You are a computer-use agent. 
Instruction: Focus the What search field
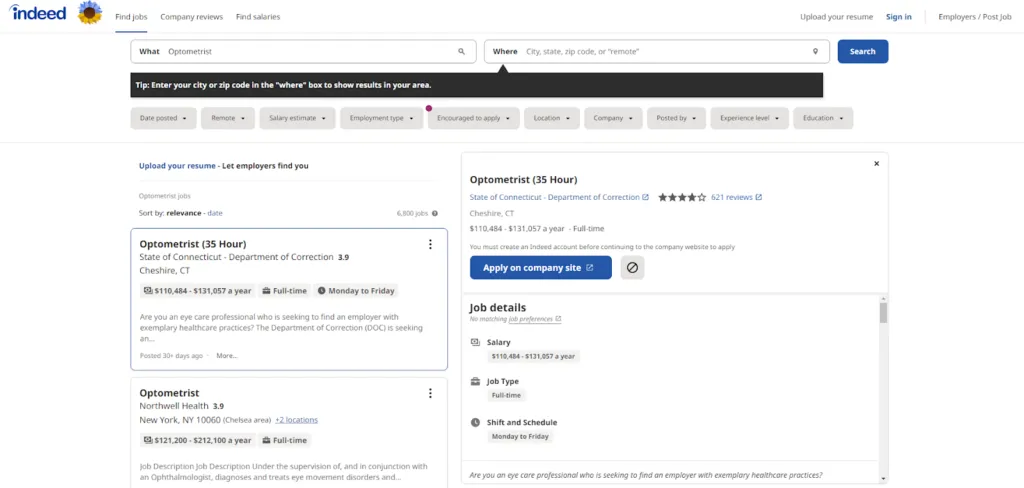304,52
